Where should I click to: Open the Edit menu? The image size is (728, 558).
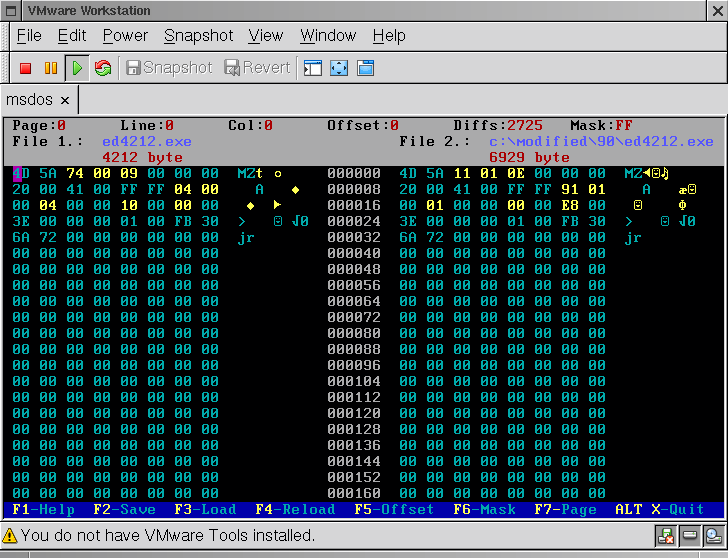(x=72, y=36)
